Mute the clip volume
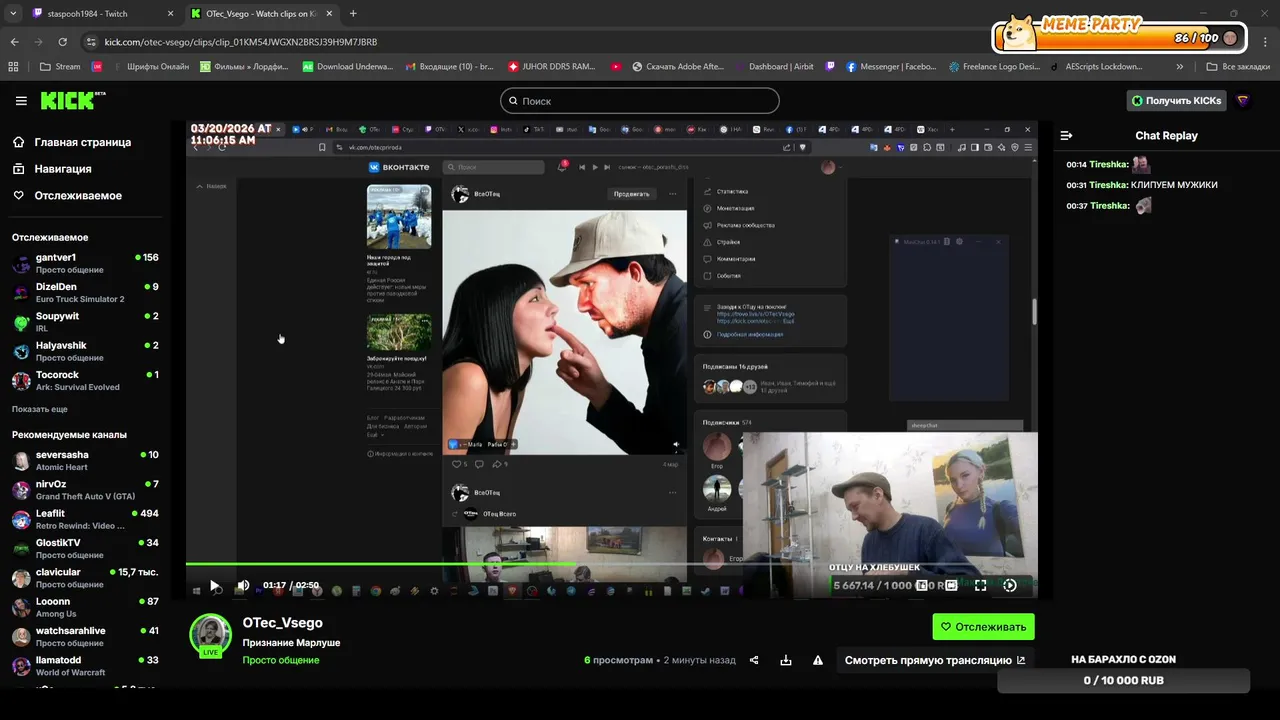This screenshot has height=720, width=1280. click(x=243, y=585)
